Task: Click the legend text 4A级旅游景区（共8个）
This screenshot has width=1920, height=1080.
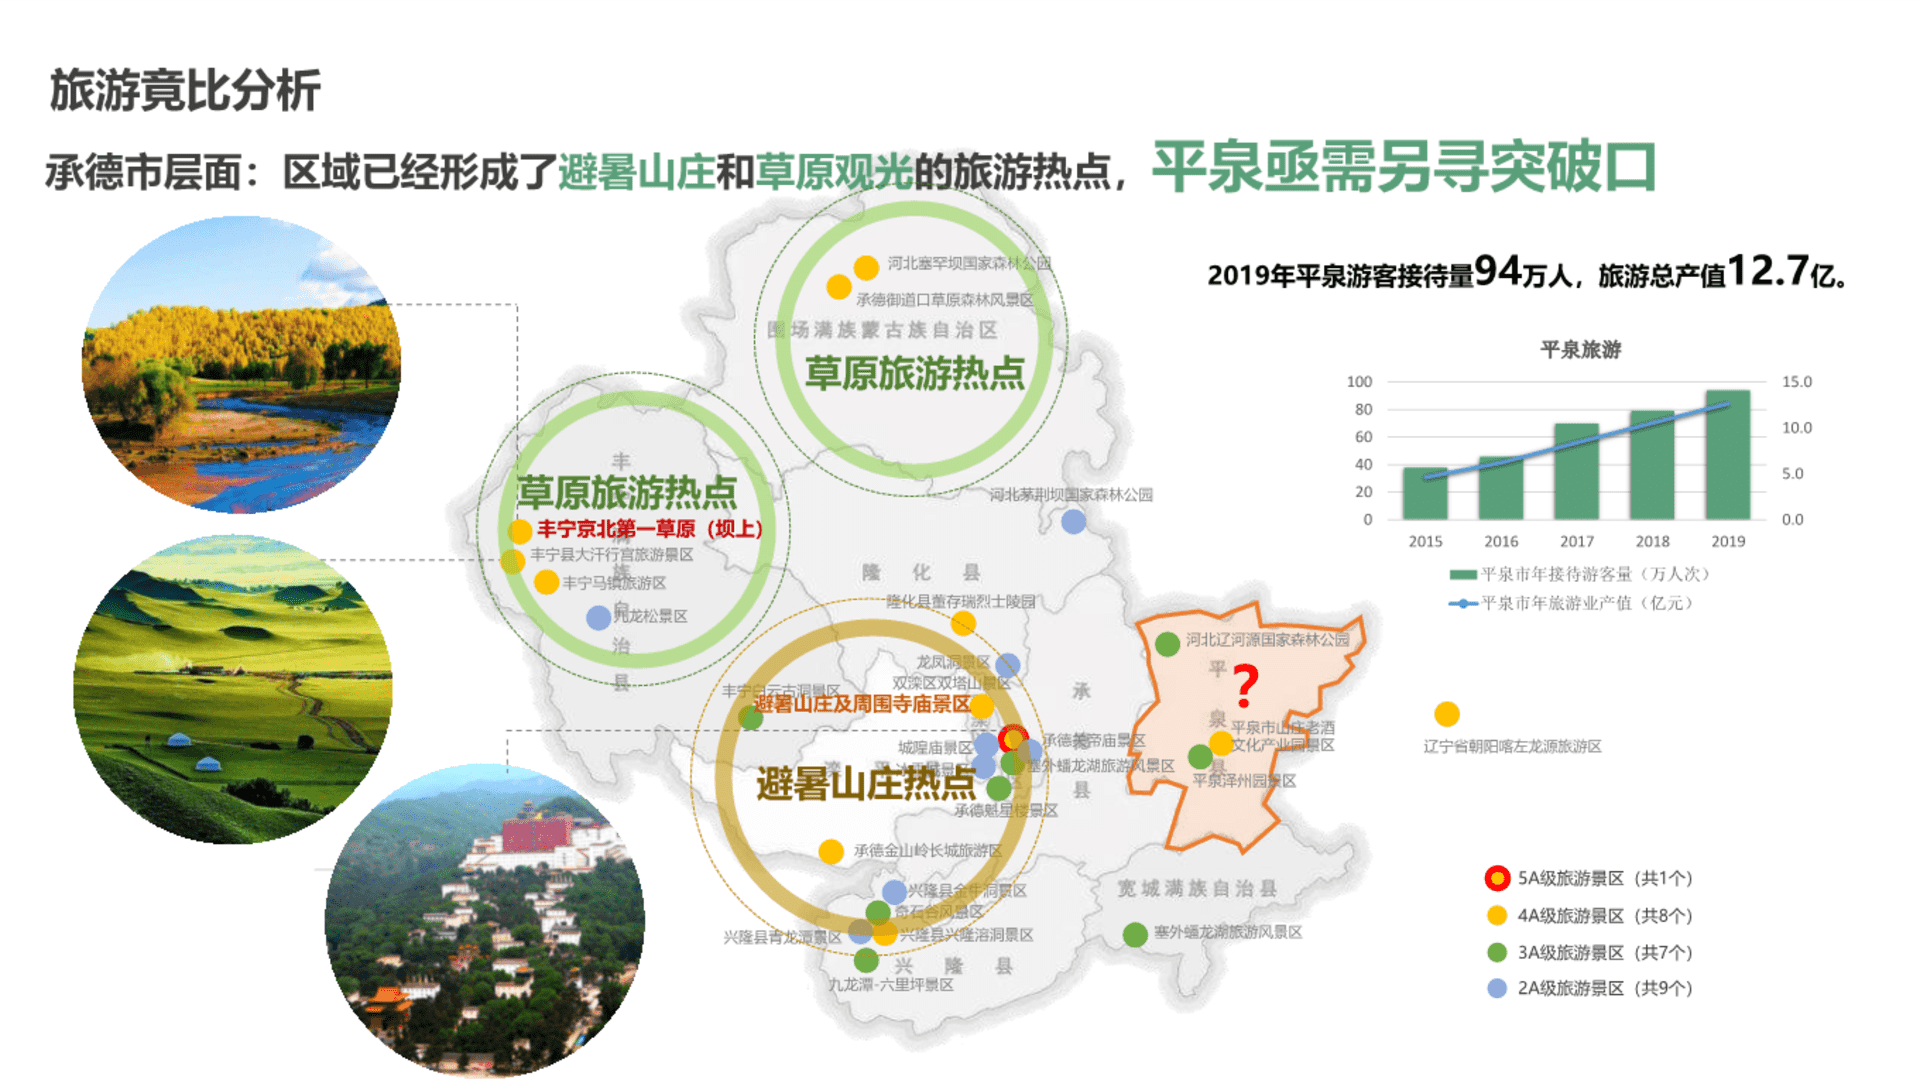Action: 1605,915
